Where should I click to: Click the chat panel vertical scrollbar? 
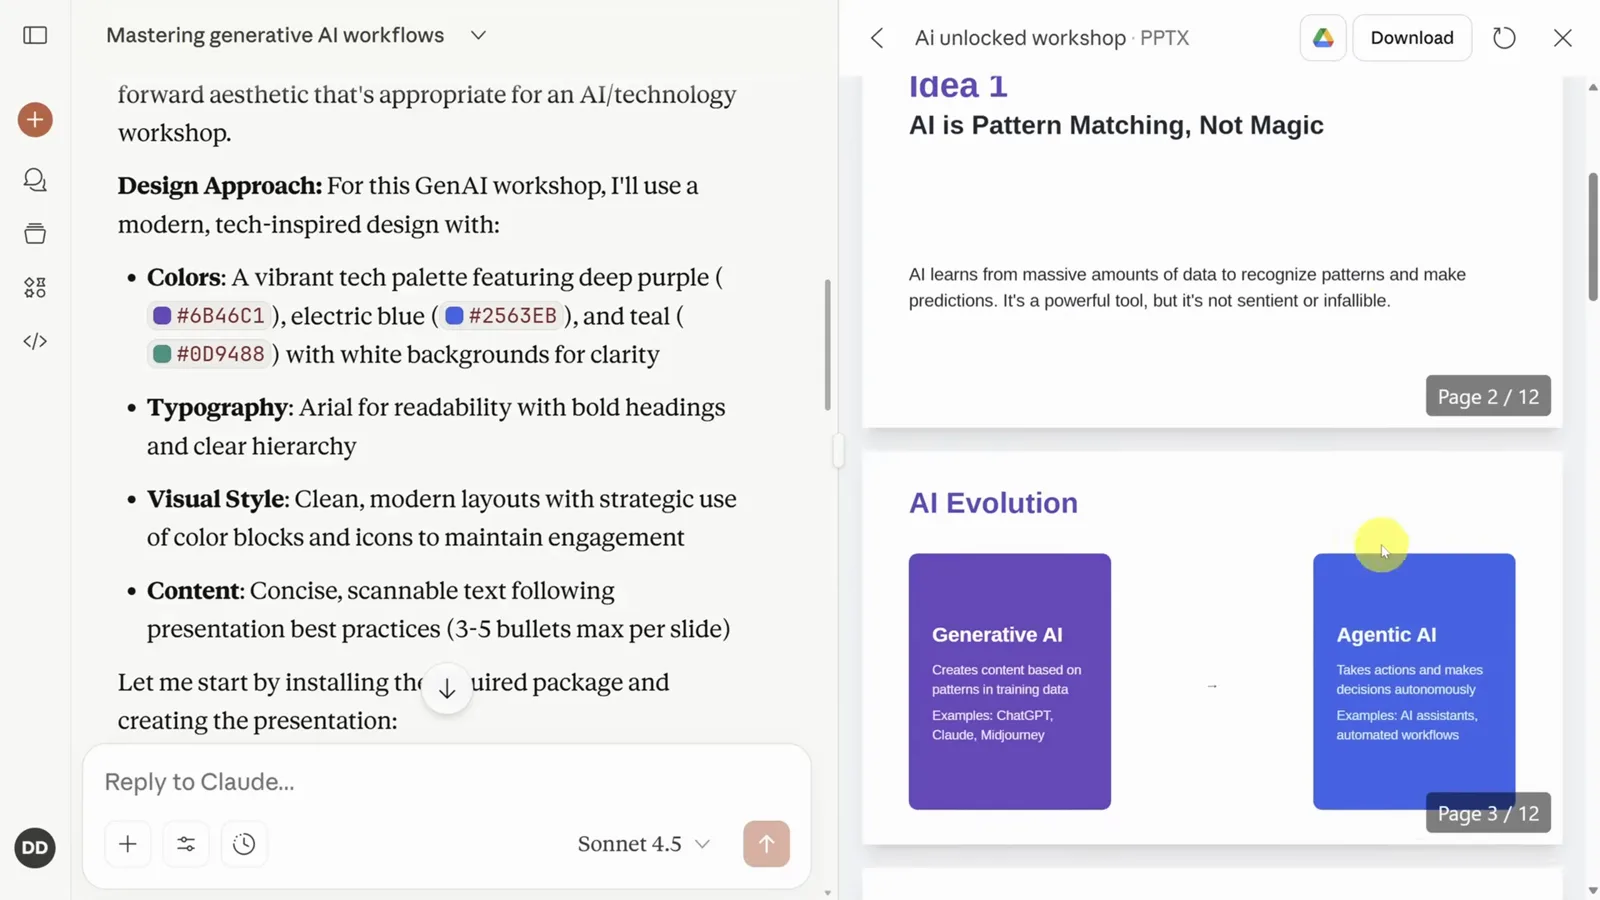point(827,345)
